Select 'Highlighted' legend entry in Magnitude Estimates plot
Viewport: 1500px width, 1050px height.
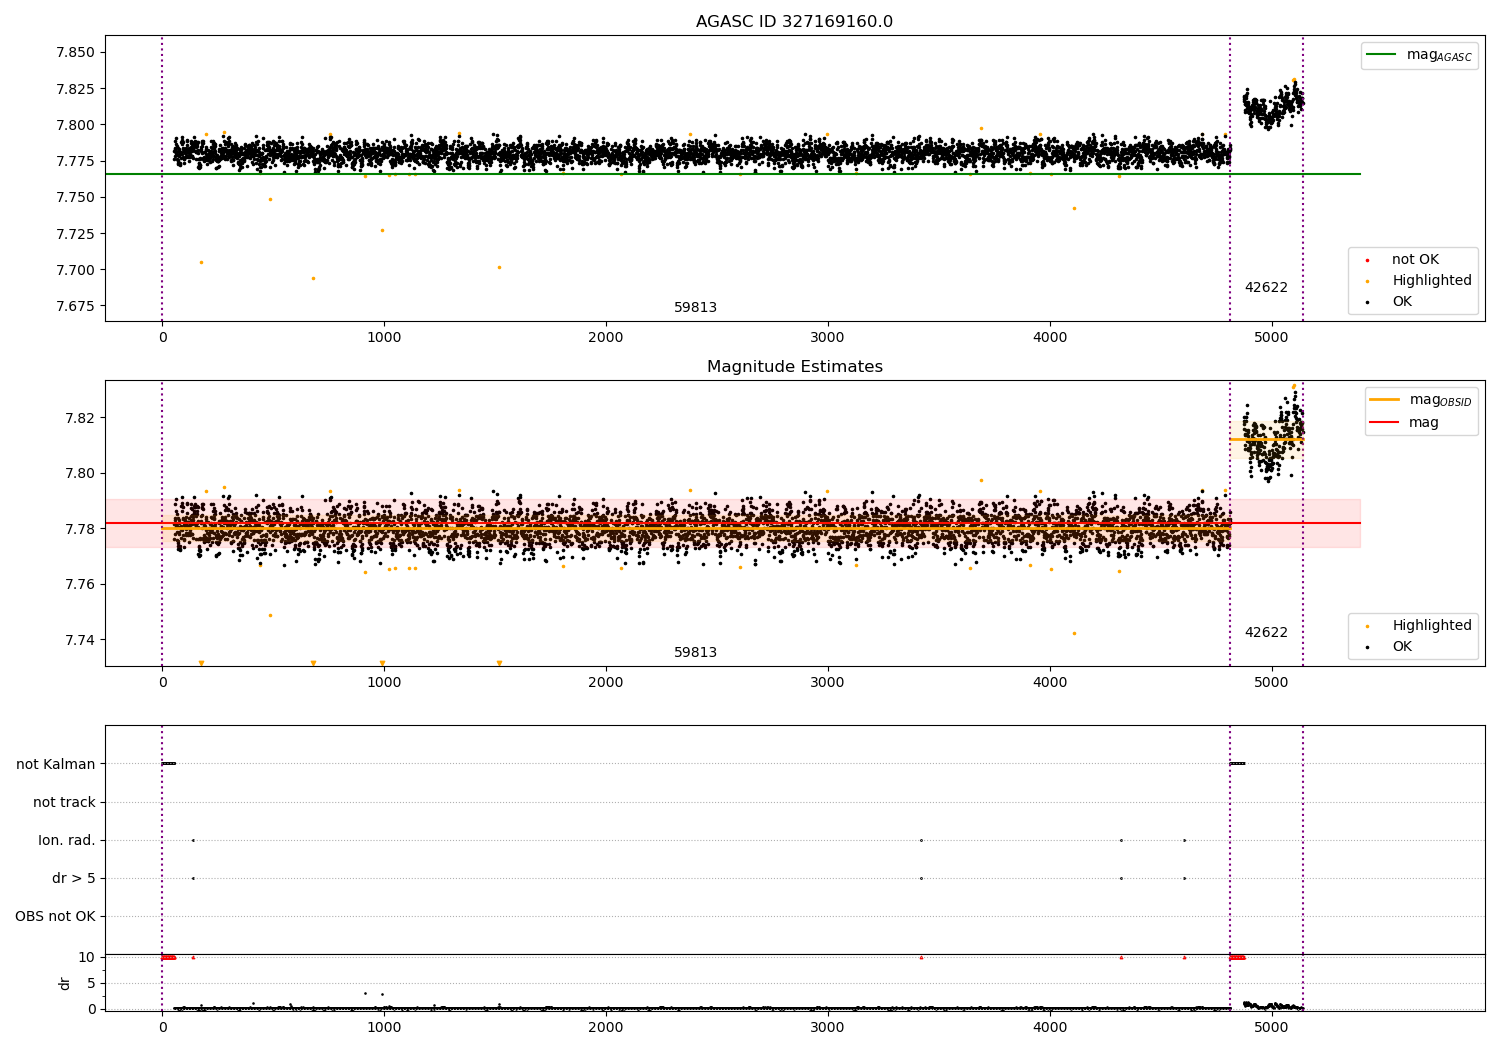pyautogui.click(x=1419, y=626)
